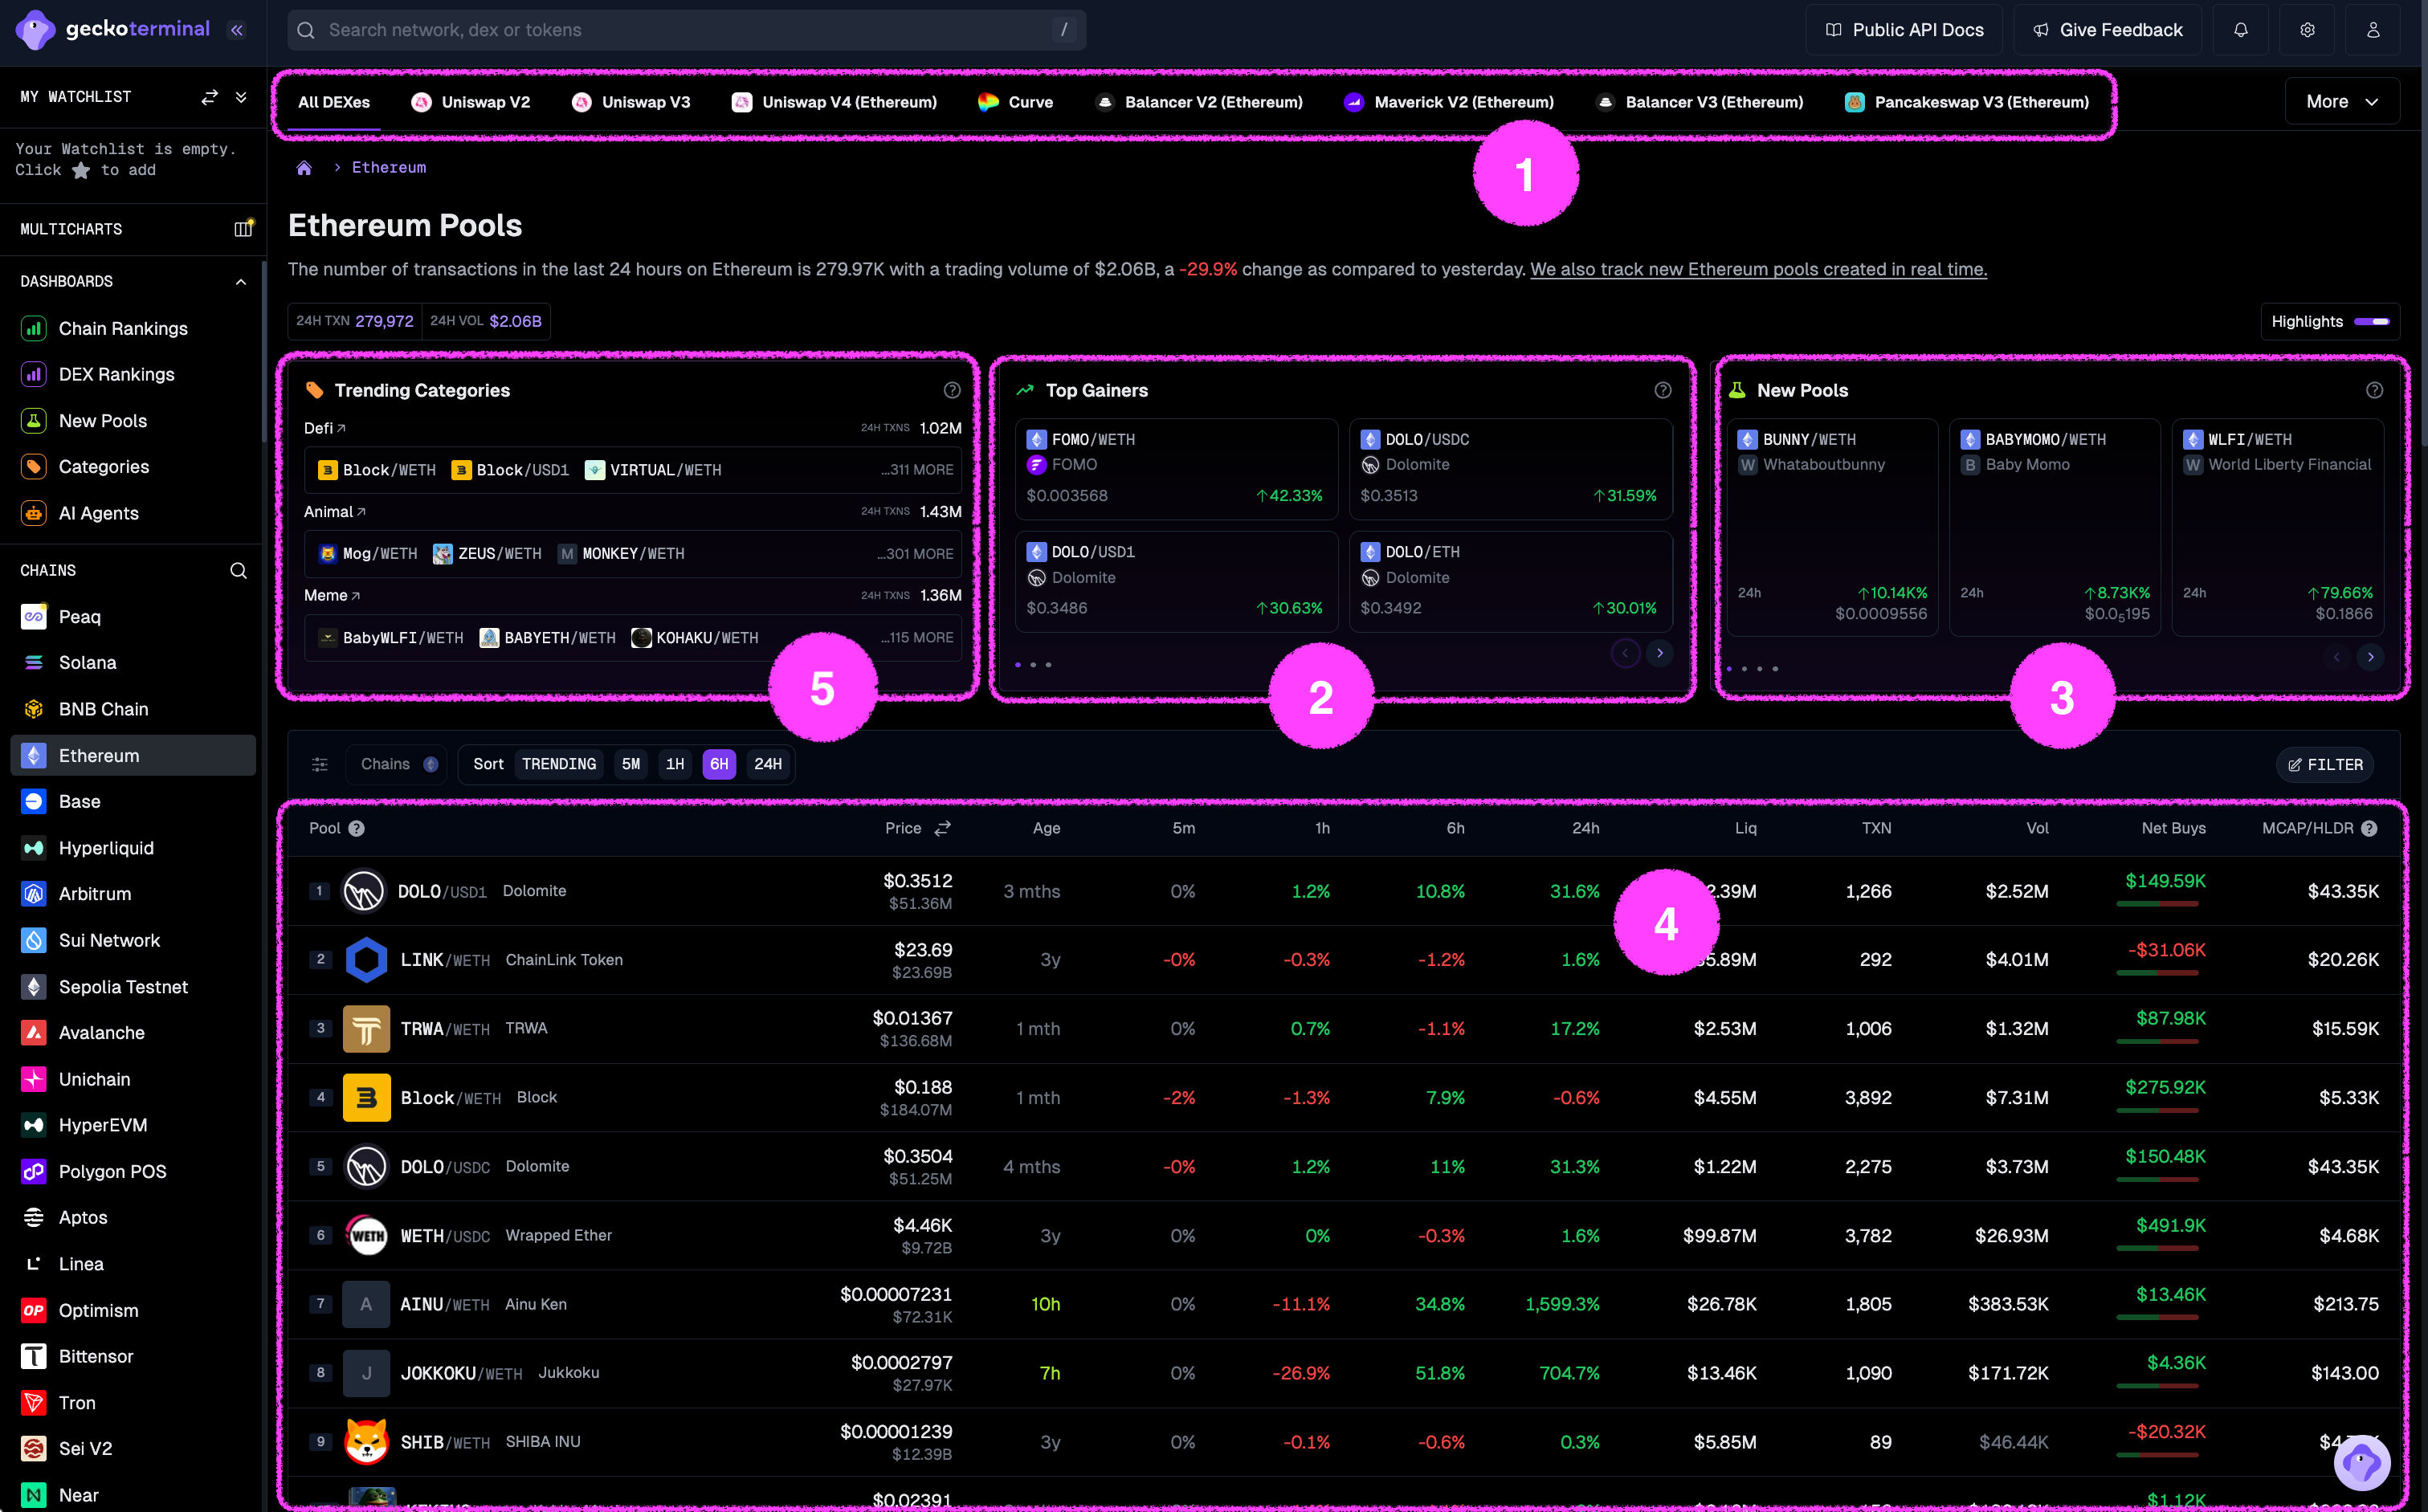Swap the Price column display

pyautogui.click(x=942, y=828)
